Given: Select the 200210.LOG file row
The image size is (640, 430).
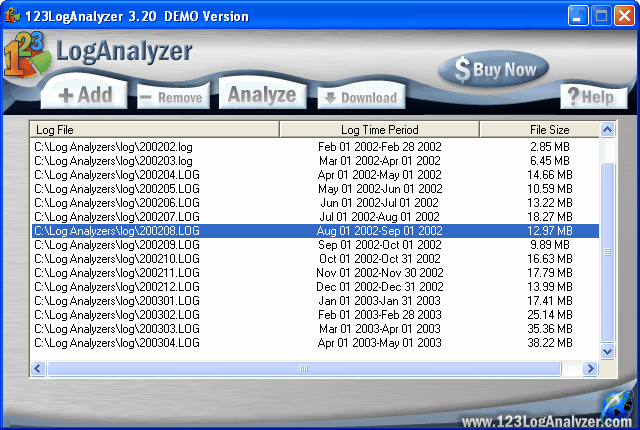Looking at the screenshot, I should (315, 259).
